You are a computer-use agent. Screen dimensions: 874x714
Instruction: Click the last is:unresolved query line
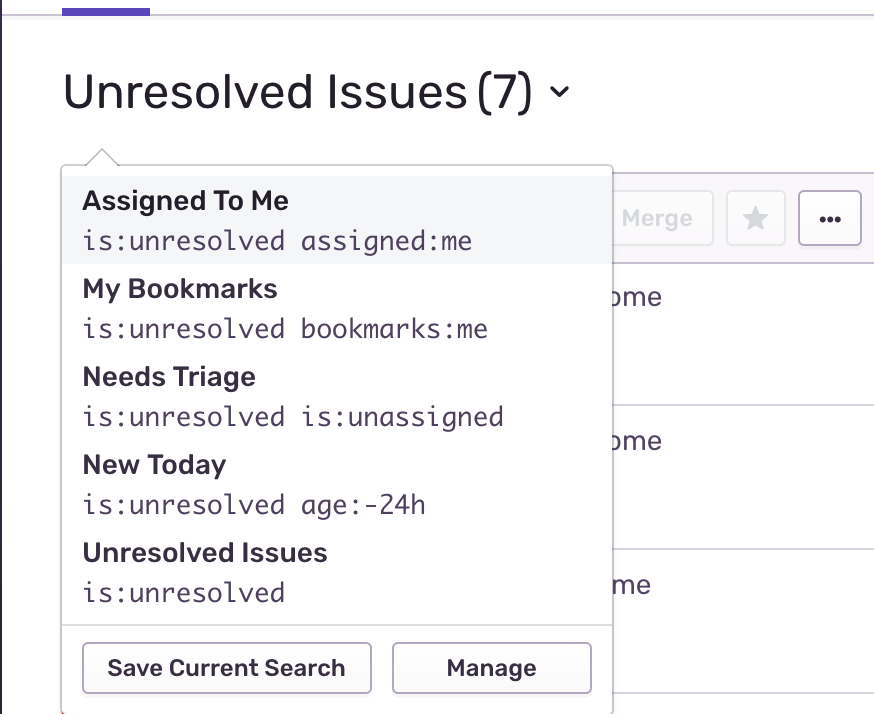pyautogui.click(x=184, y=593)
